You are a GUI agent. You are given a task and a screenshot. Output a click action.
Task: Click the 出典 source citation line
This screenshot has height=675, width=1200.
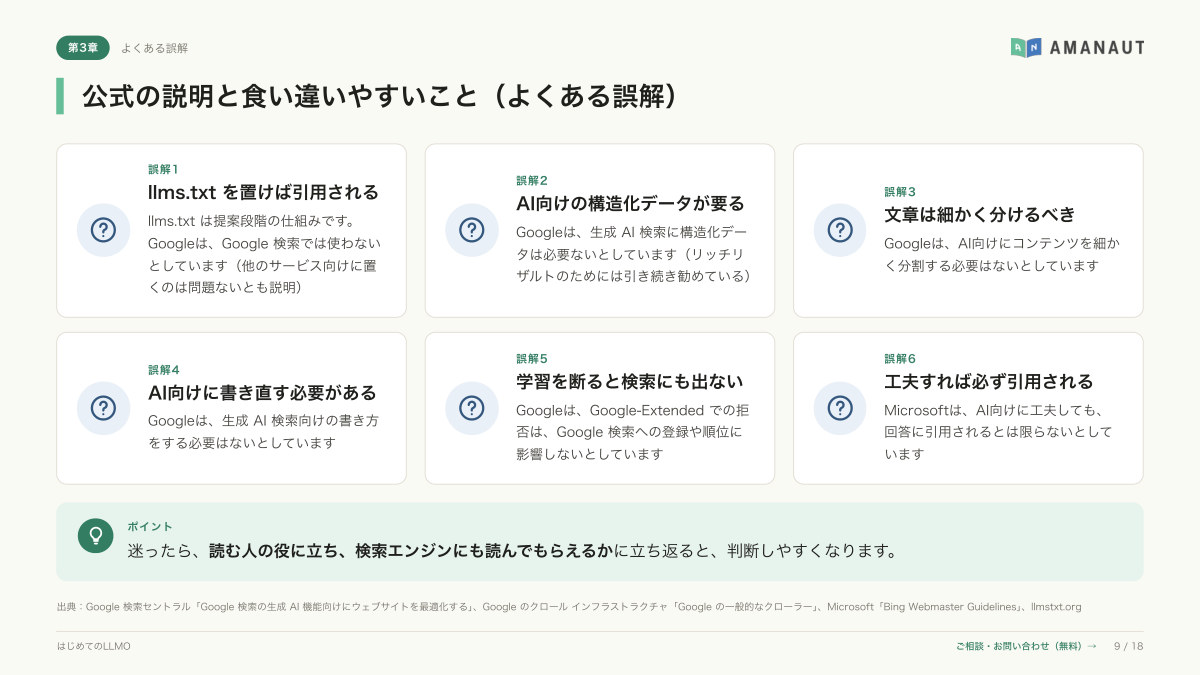point(569,607)
